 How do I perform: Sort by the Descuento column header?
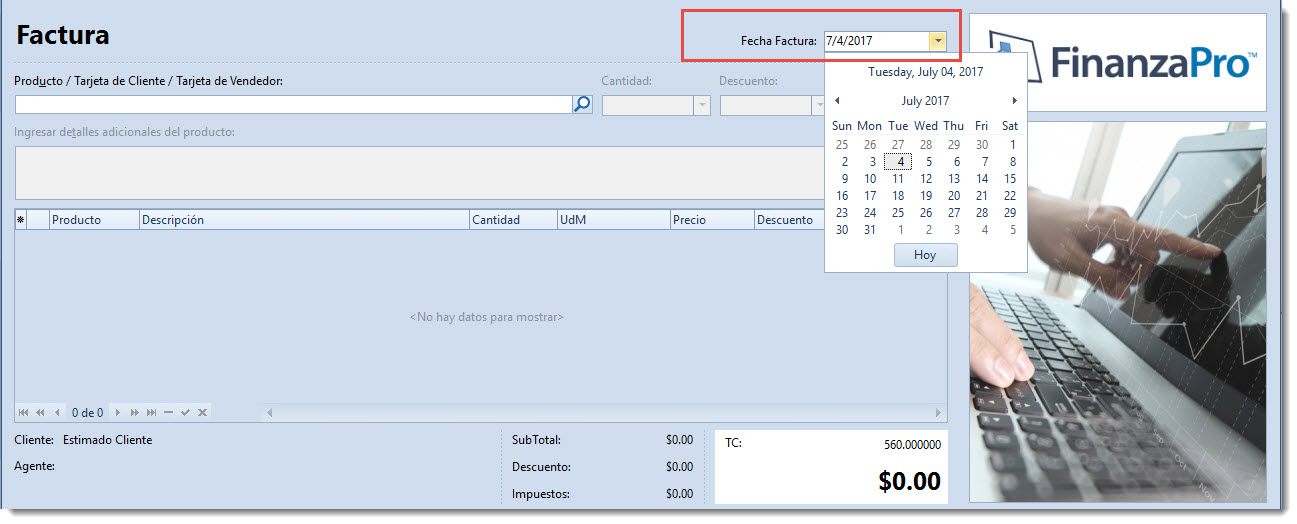click(789, 220)
